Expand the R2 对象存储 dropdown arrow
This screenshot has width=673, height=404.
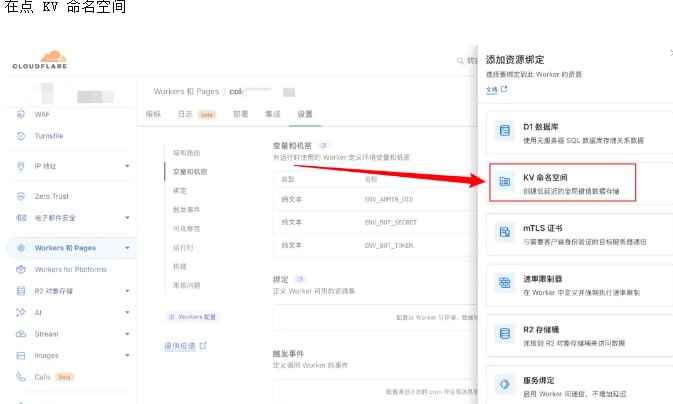[127, 291]
